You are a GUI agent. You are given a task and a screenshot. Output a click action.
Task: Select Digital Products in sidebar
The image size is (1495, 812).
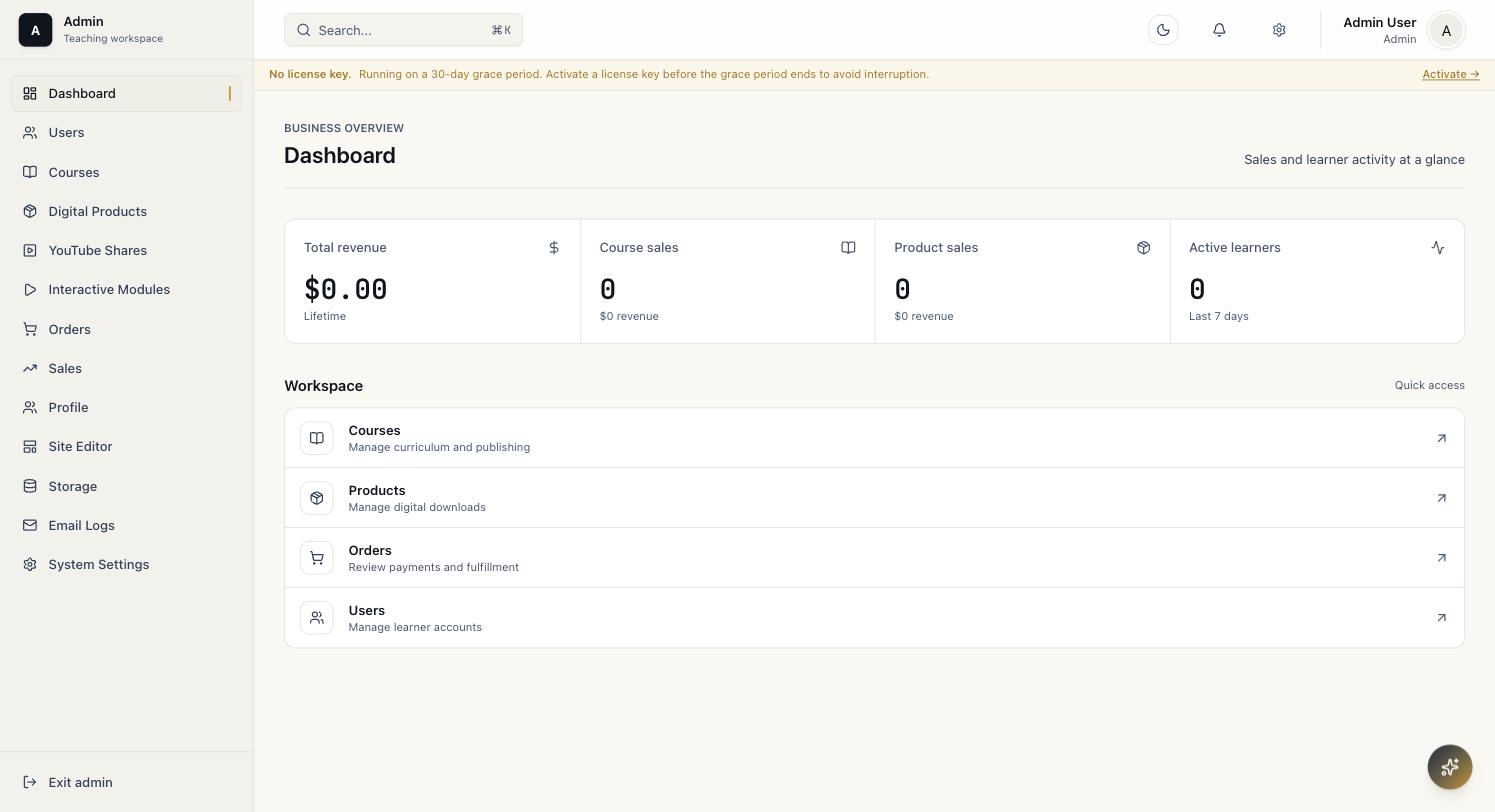127,211
